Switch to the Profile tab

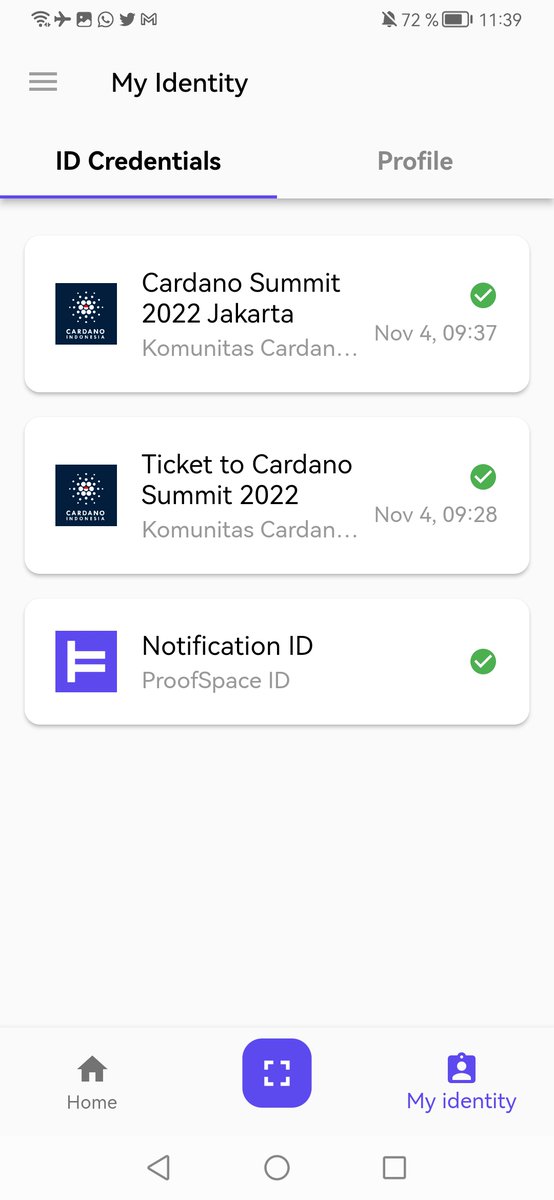pos(415,161)
